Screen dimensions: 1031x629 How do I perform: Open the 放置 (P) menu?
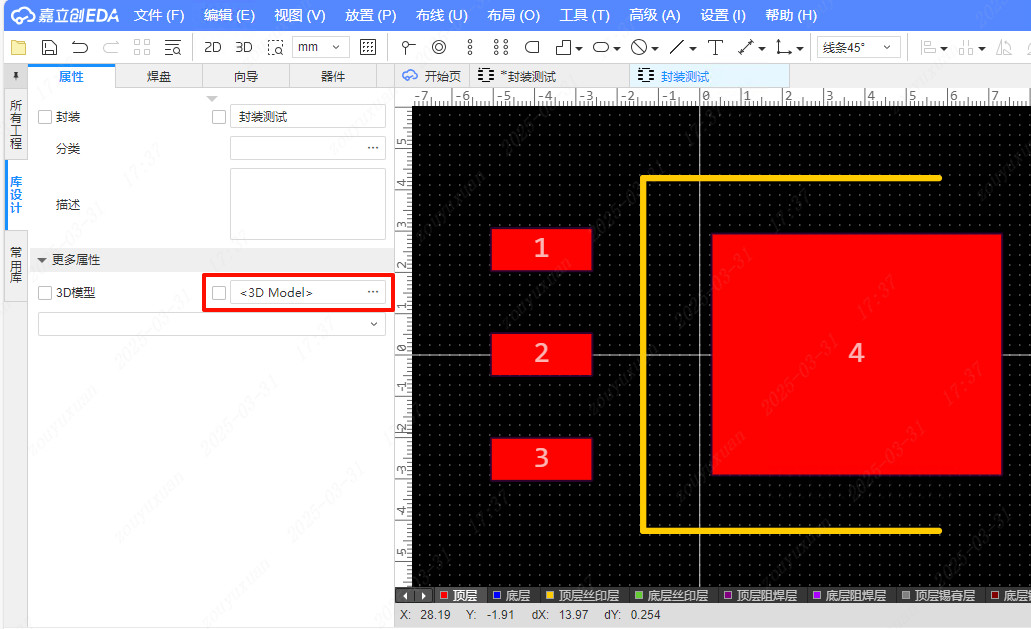point(370,15)
